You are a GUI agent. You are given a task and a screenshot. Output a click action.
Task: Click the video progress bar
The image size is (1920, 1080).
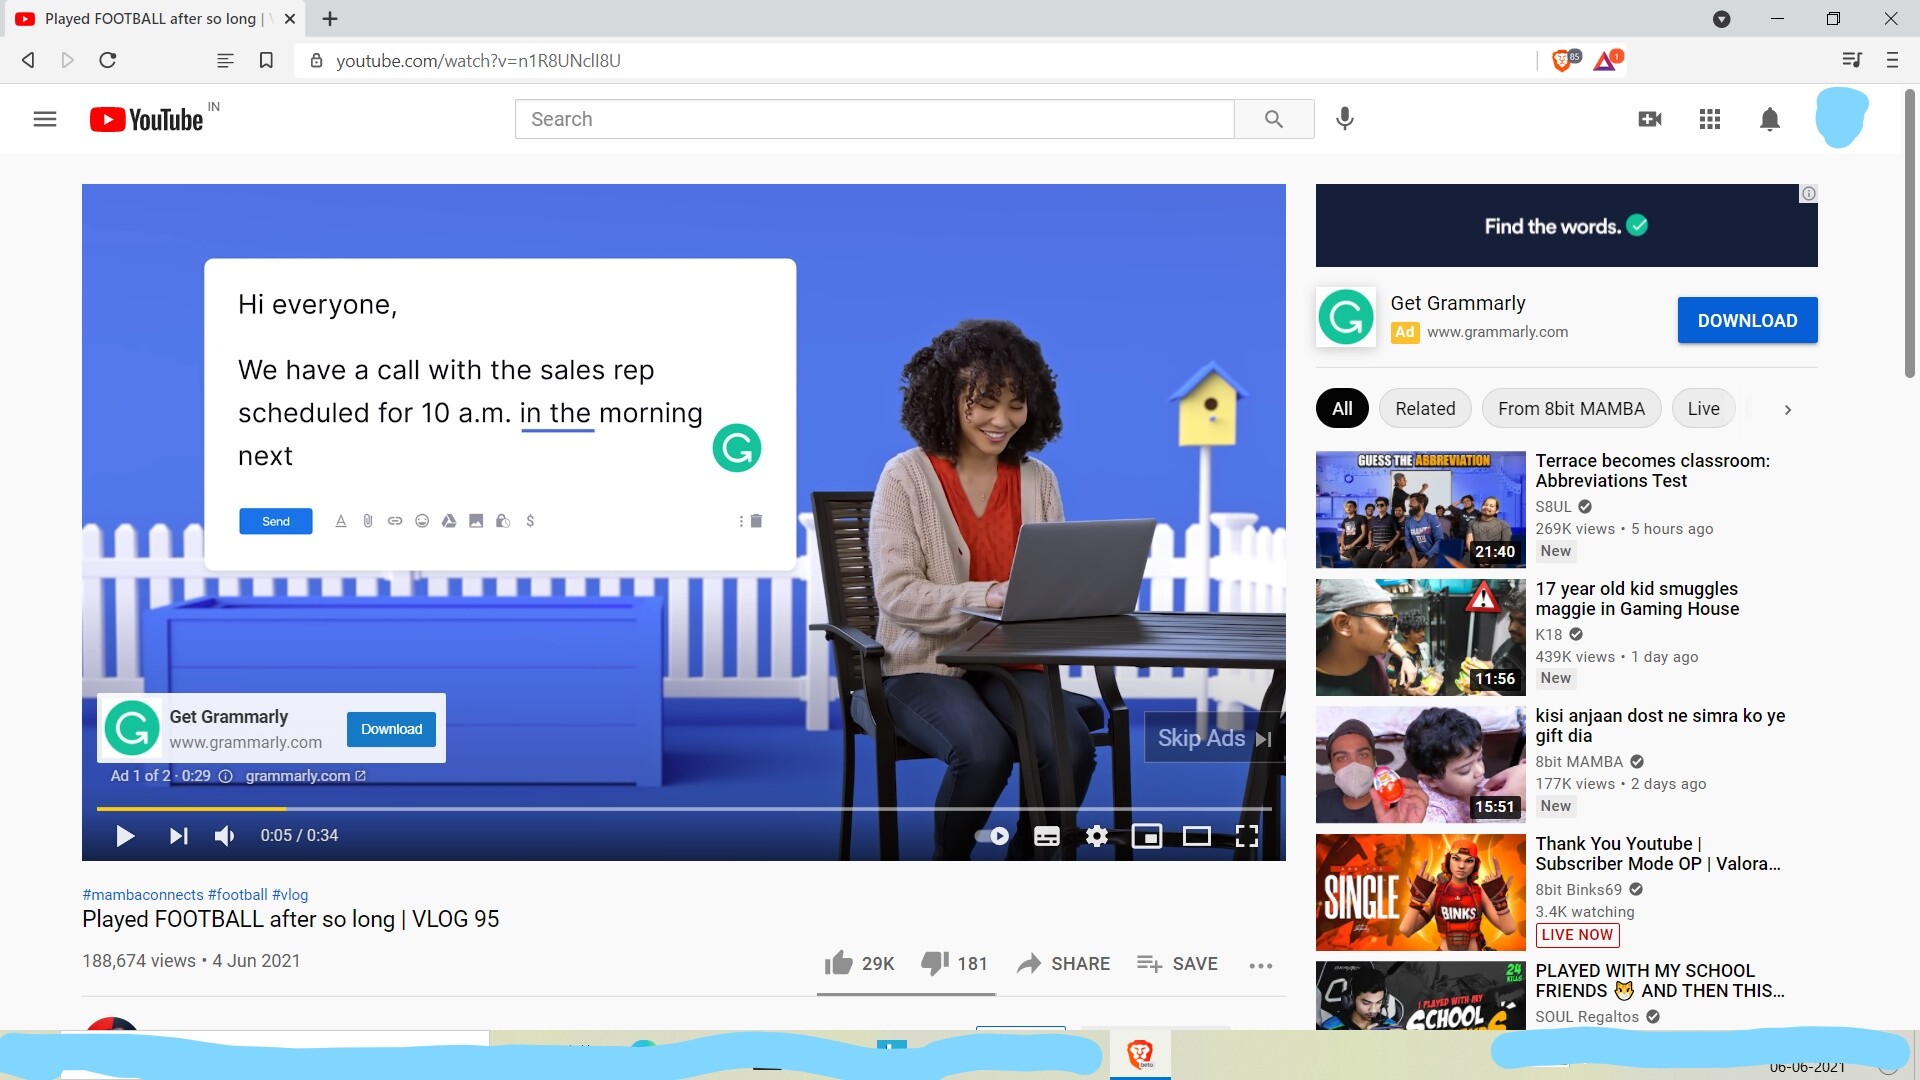683,808
